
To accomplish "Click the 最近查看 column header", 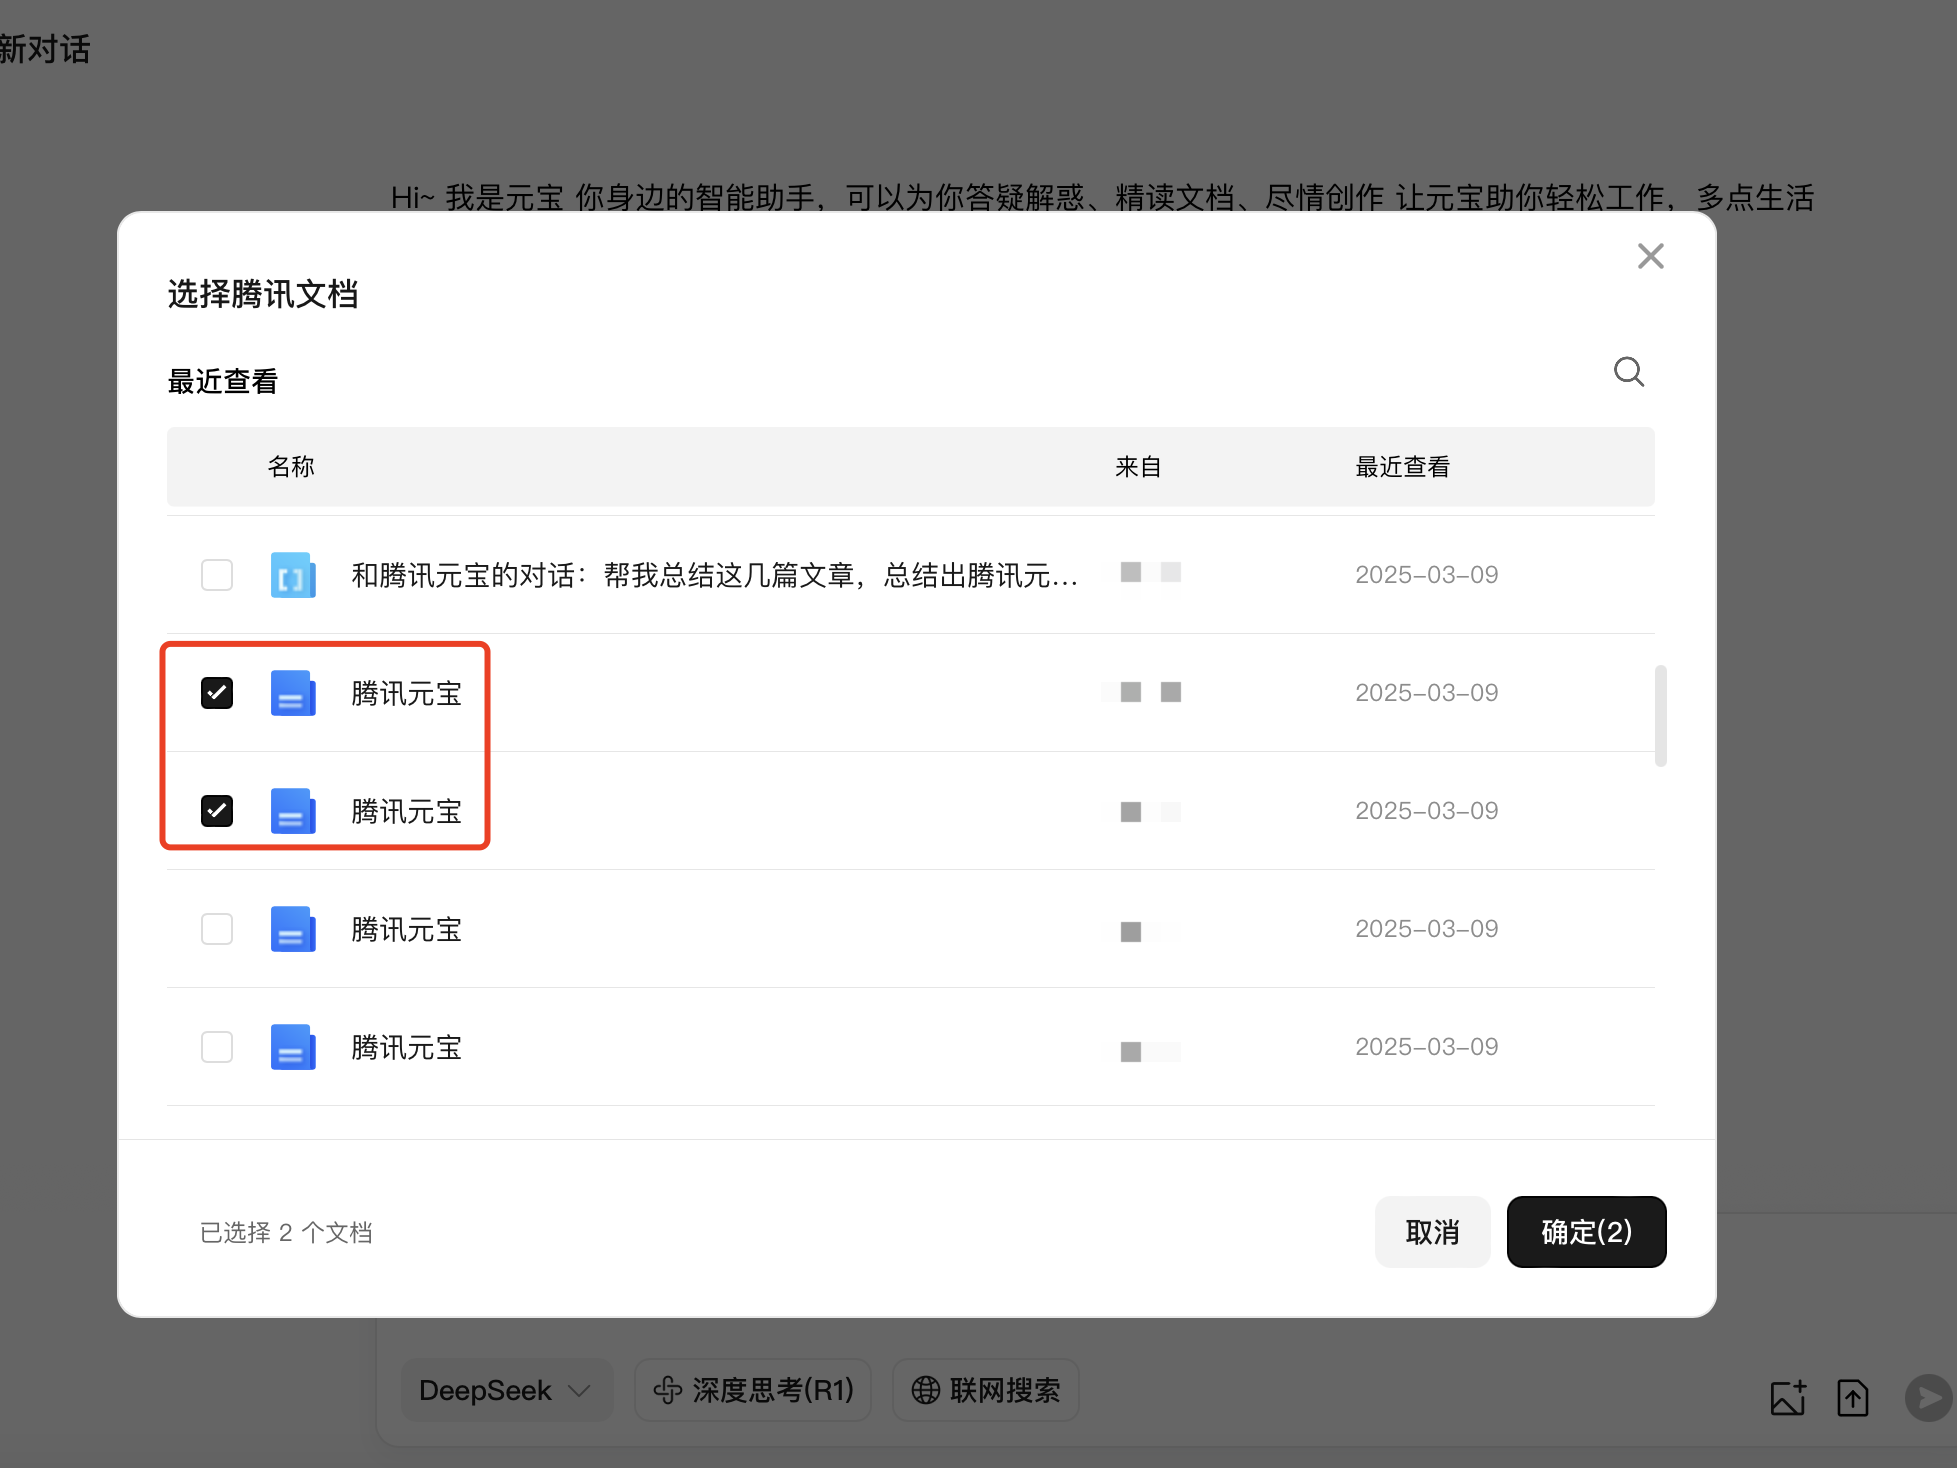I will click(x=1402, y=467).
